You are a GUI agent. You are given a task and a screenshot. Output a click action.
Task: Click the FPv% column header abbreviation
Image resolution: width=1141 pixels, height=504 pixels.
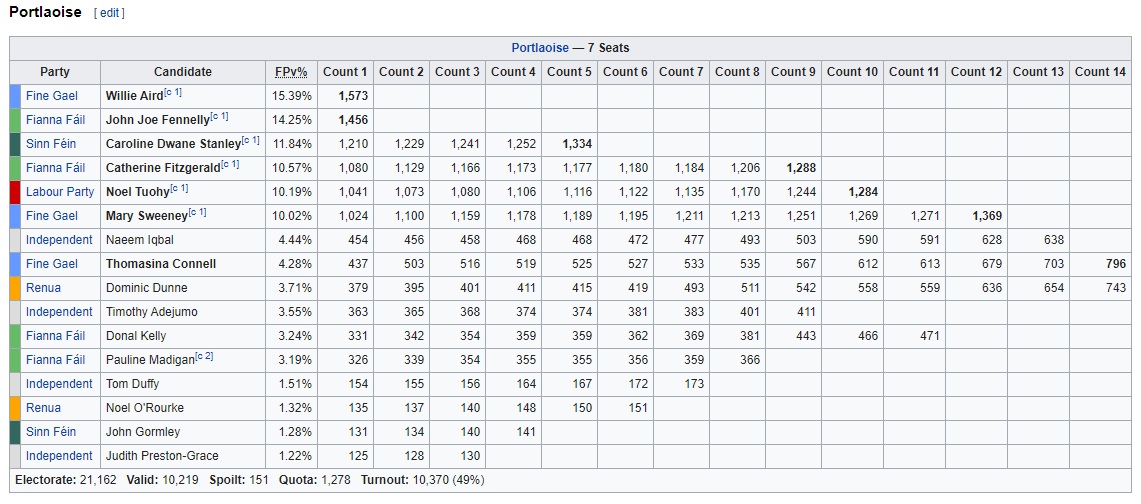pyautogui.click(x=291, y=72)
